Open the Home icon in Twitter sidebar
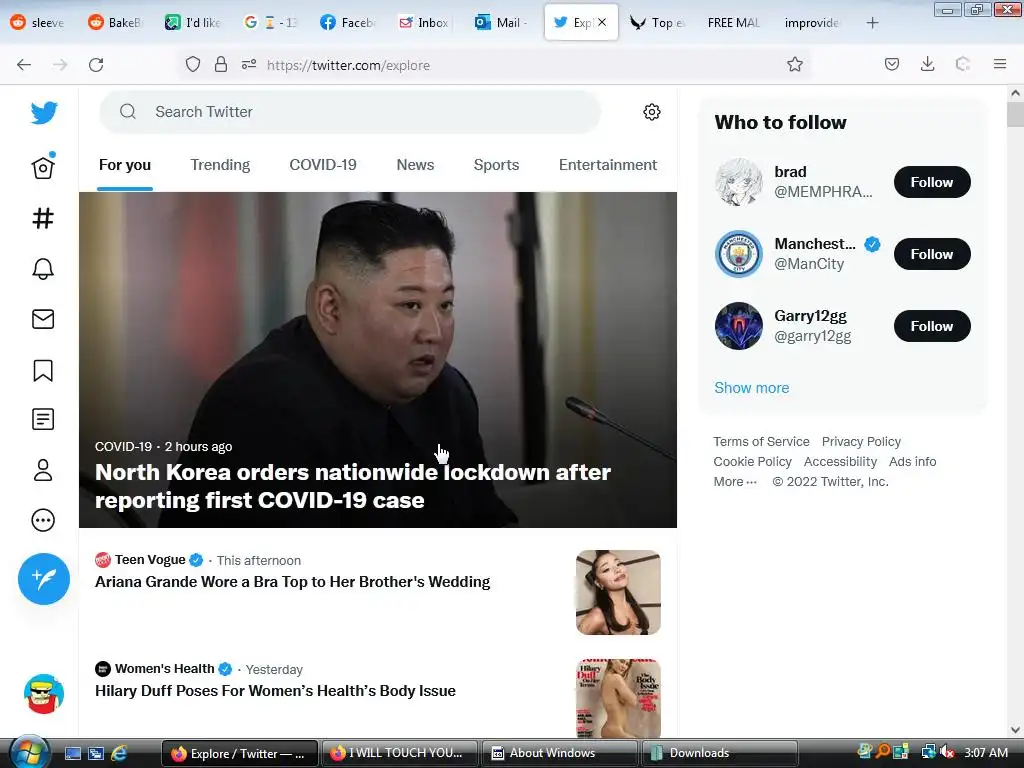Screen dimensions: 1024x768 (43, 167)
